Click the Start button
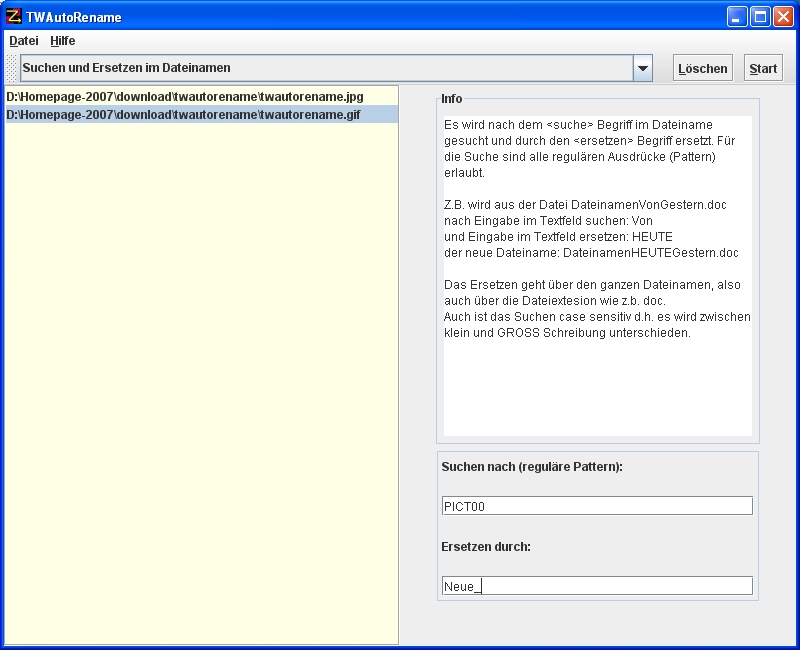 pos(763,68)
